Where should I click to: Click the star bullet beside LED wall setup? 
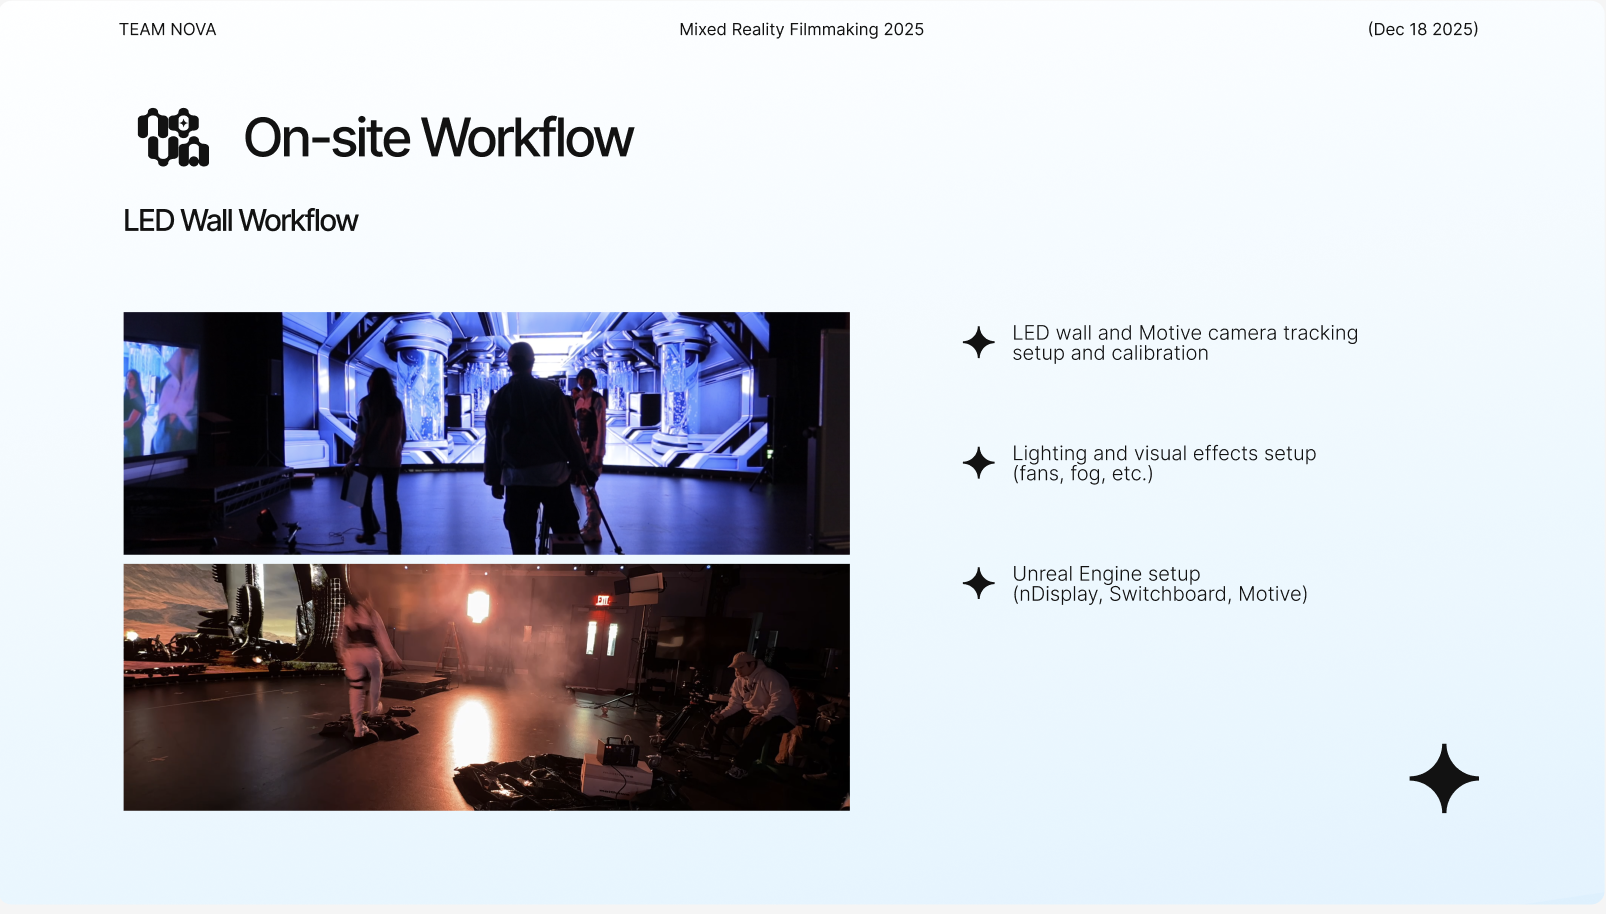(x=979, y=342)
